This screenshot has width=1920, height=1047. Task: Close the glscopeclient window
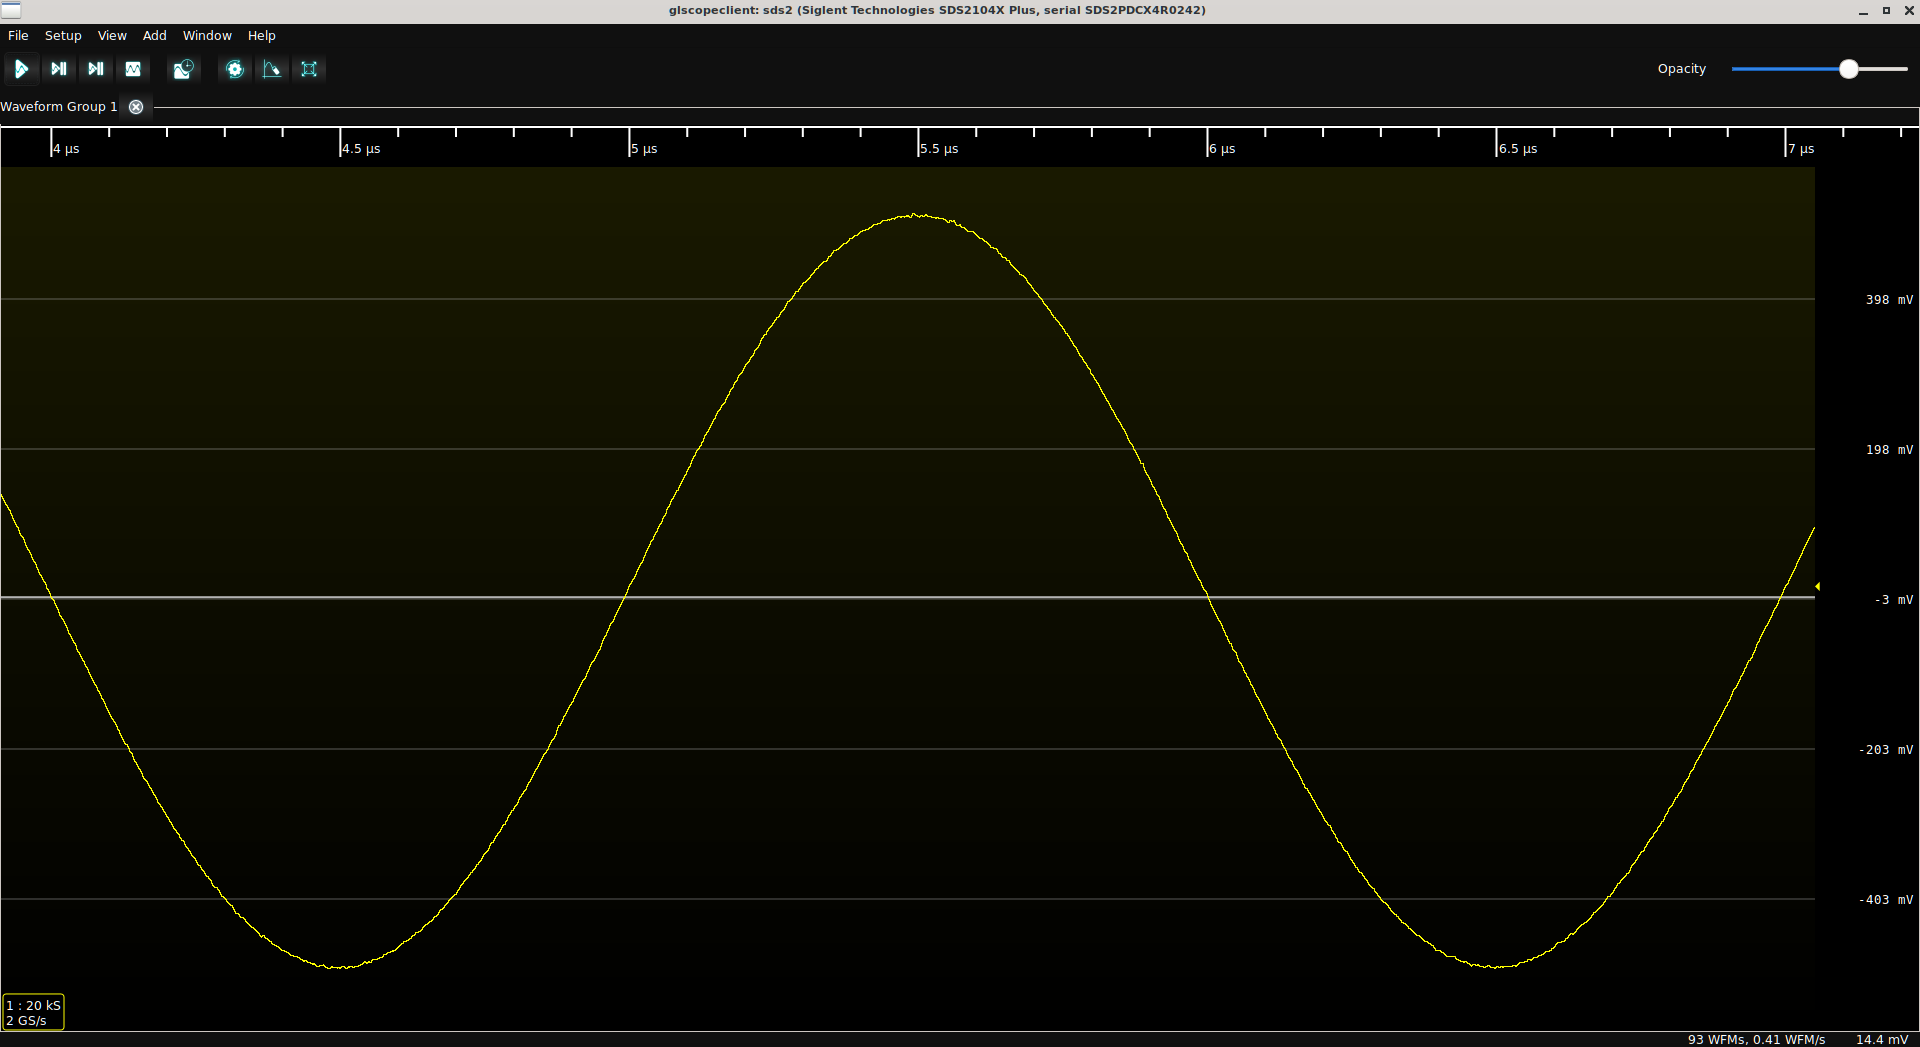(1908, 11)
